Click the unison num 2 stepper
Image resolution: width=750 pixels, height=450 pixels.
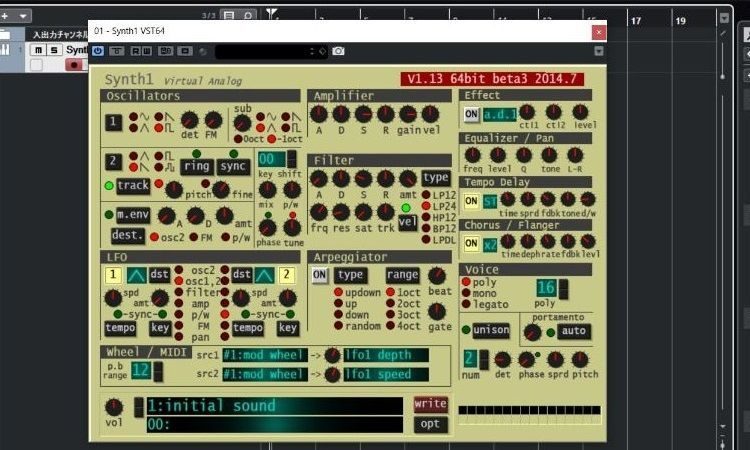coord(484,360)
